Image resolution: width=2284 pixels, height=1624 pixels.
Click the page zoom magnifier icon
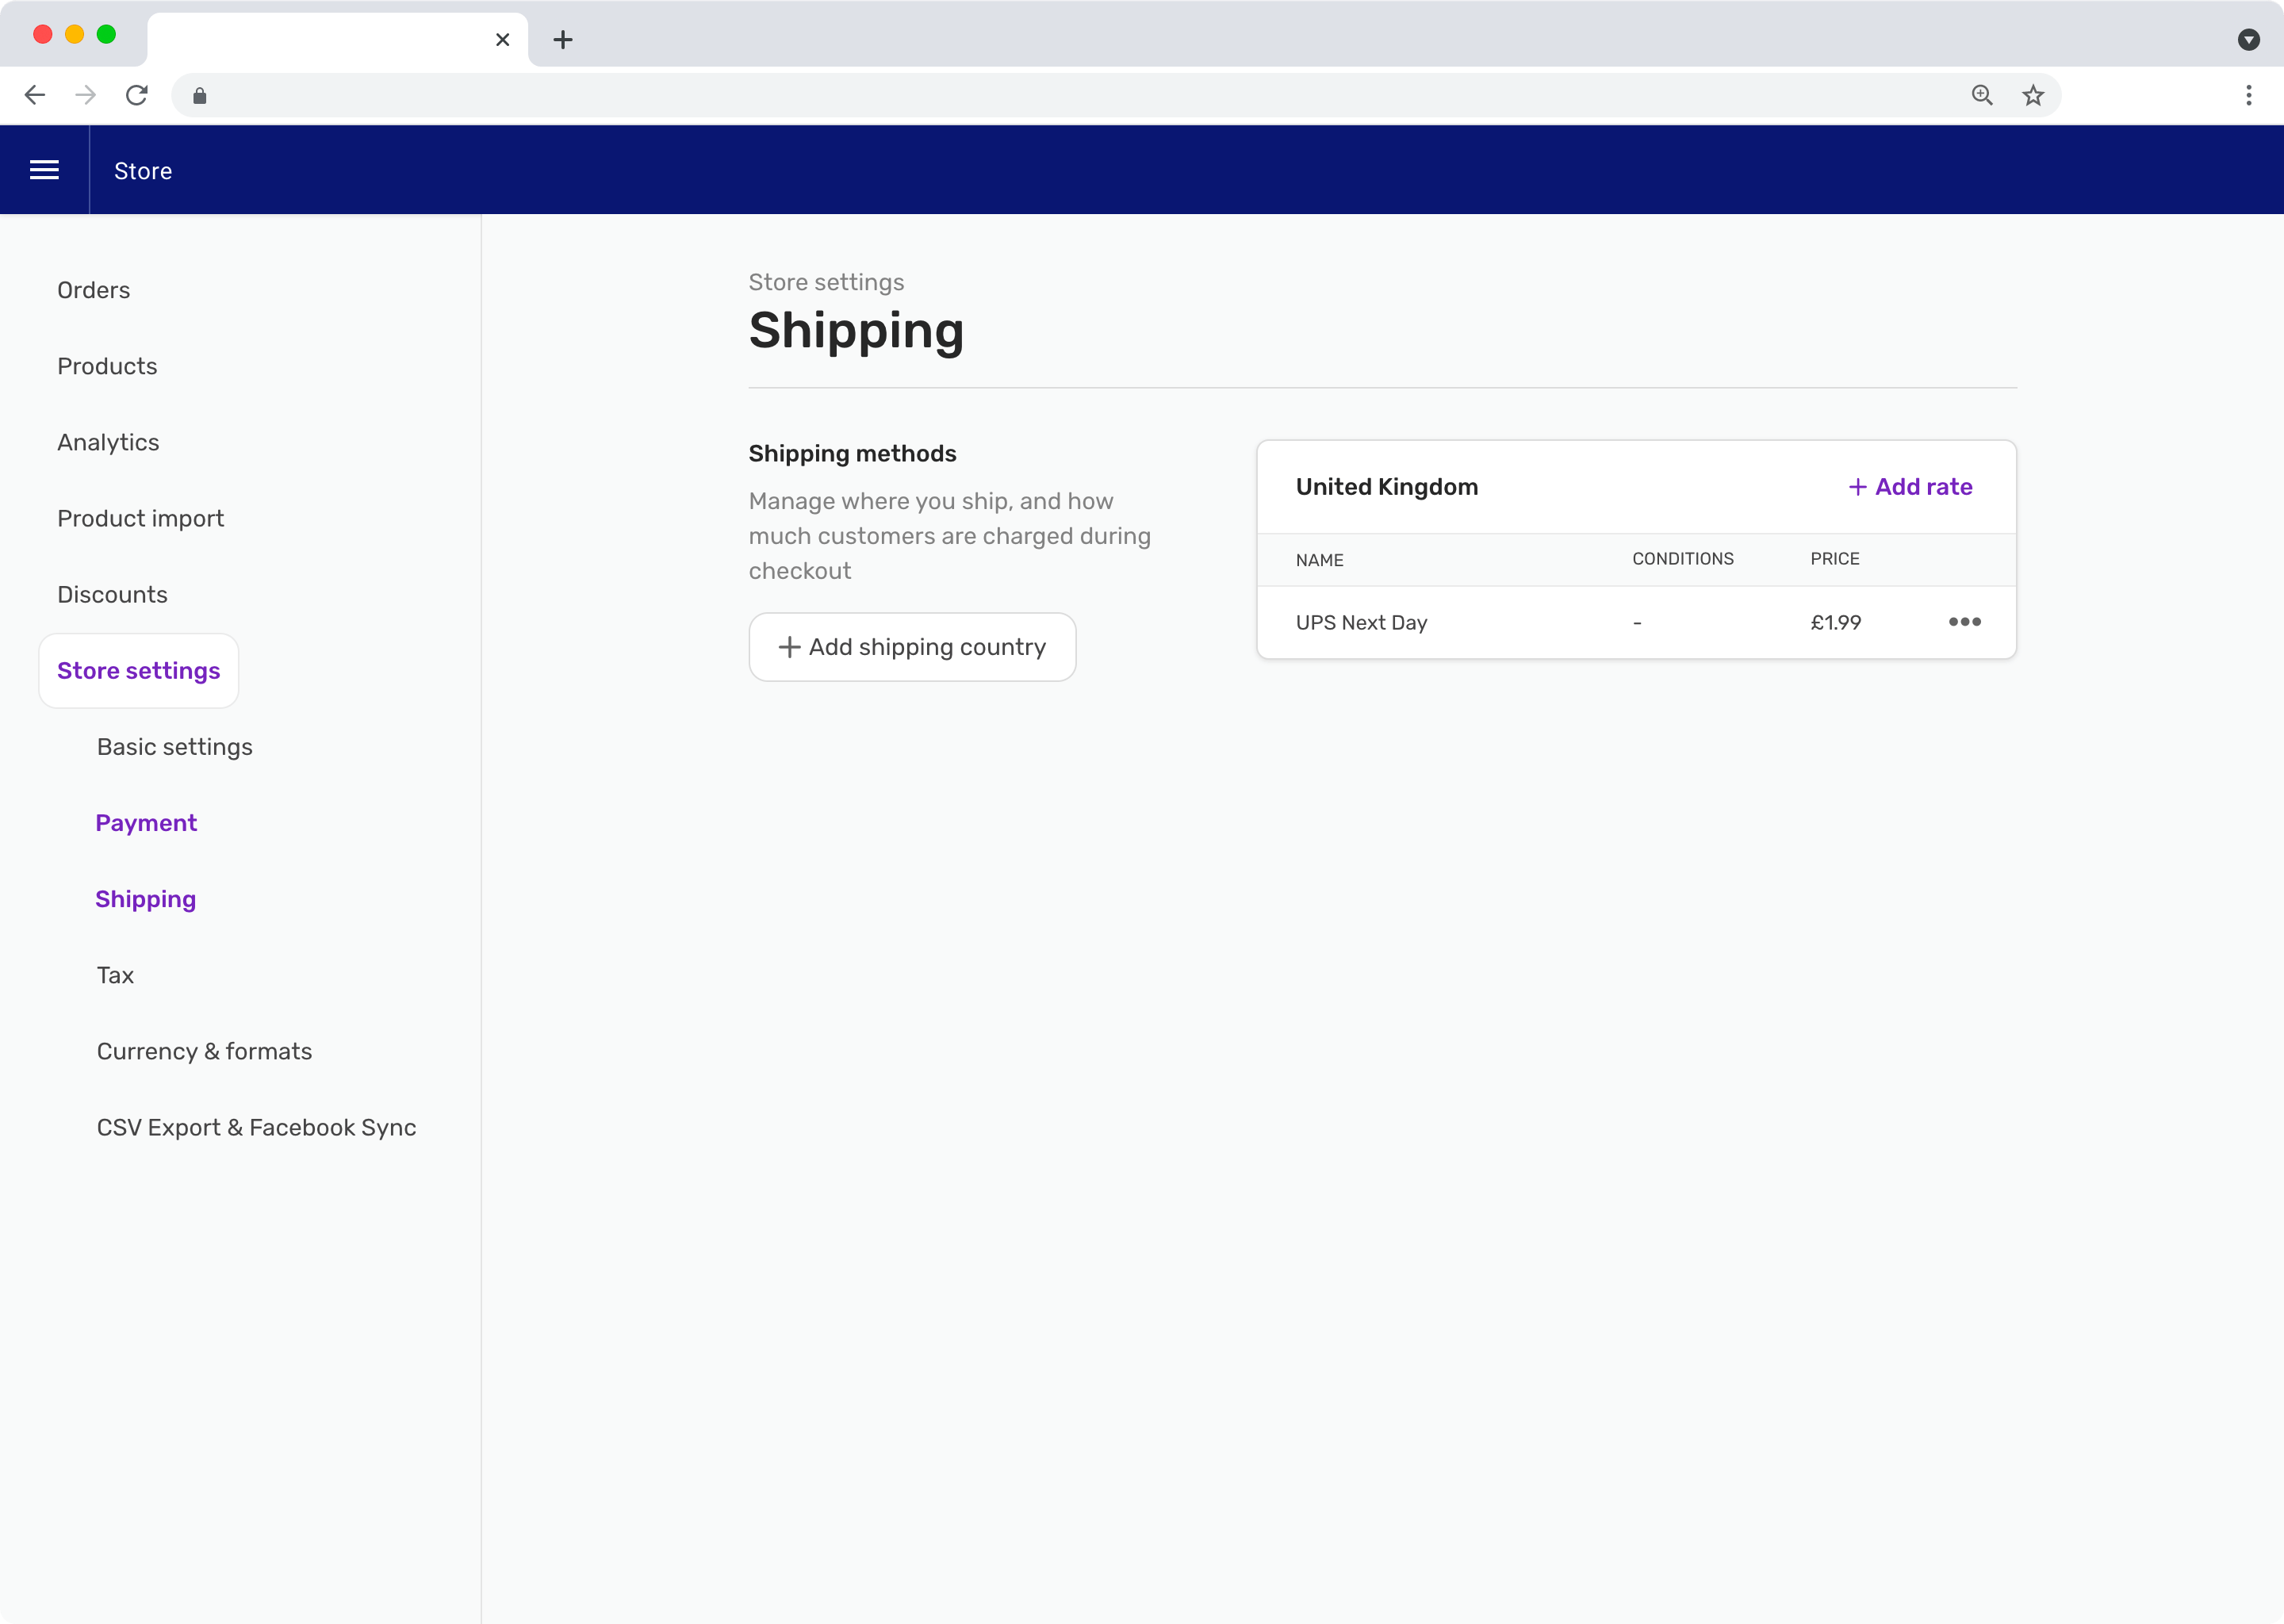1982,95
